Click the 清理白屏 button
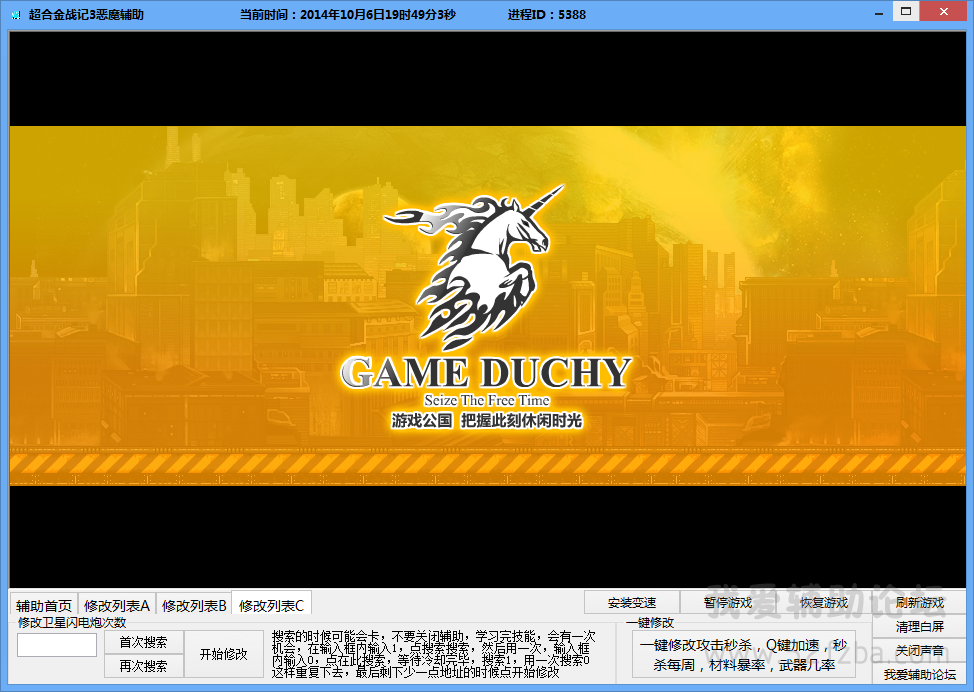Viewport: 974px width, 692px height. [x=919, y=627]
